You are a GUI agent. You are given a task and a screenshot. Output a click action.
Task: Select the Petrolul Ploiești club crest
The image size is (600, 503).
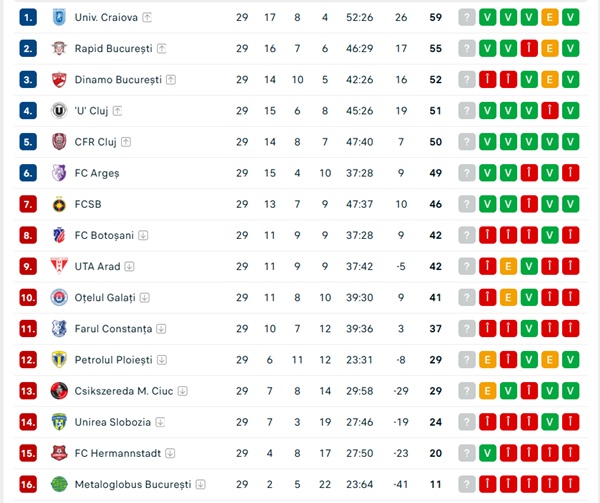click(58, 359)
